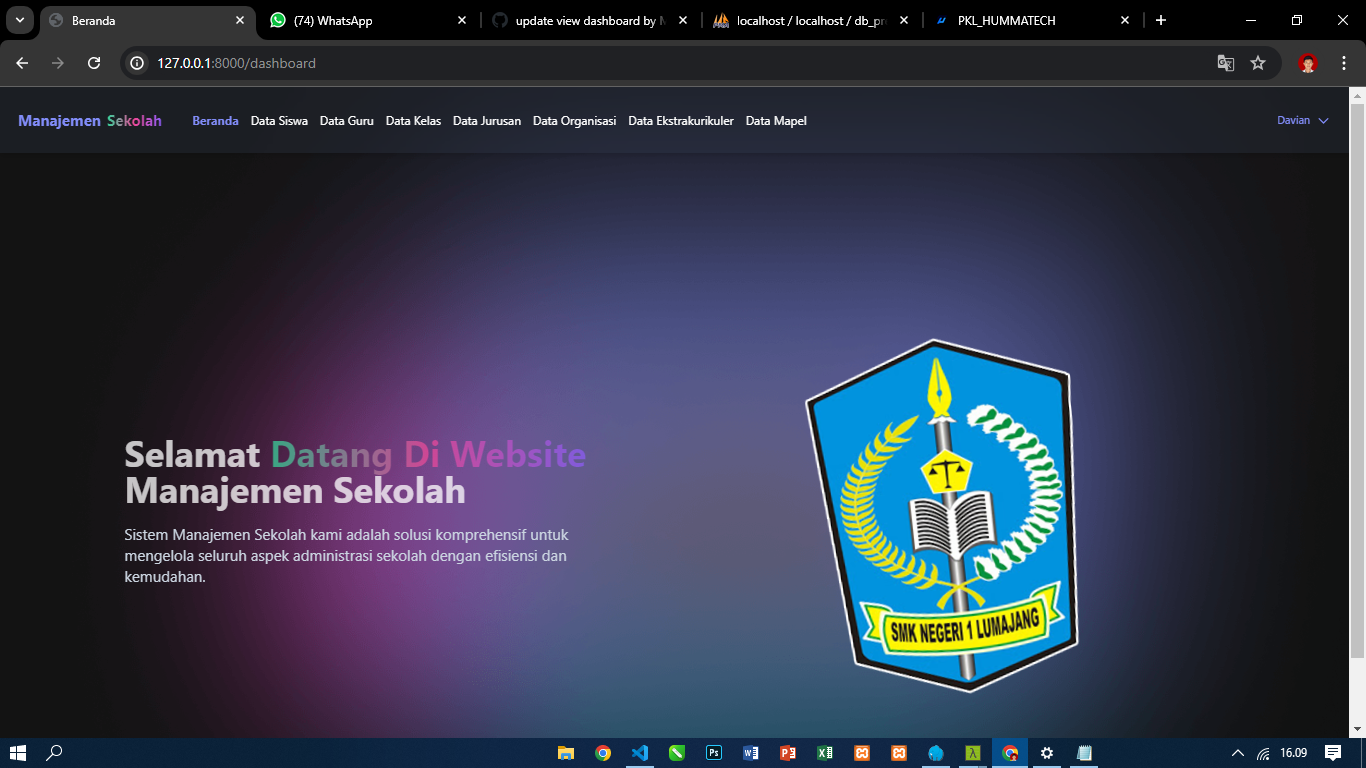Close the WhatsApp tab
The width and height of the screenshot is (1366, 768).
tap(462, 20)
